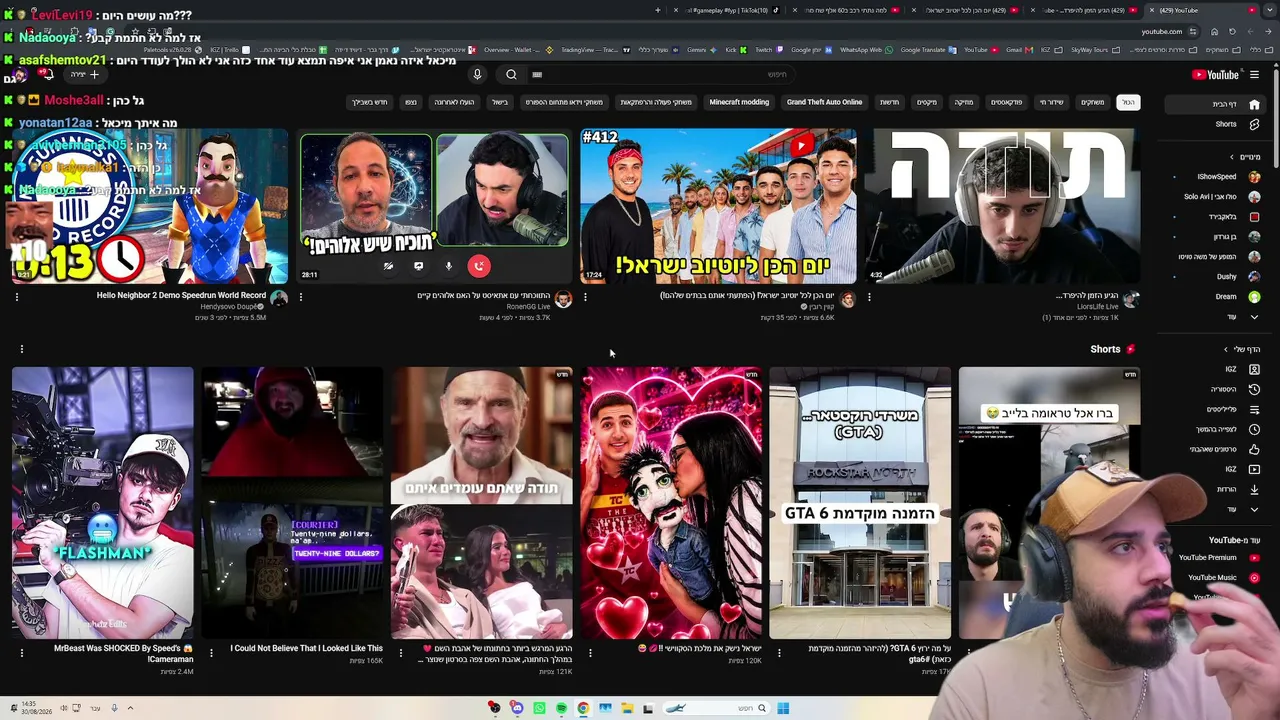Open the HendysovoDoupe channel avatar
1280x720 pixels.
tap(279, 299)
